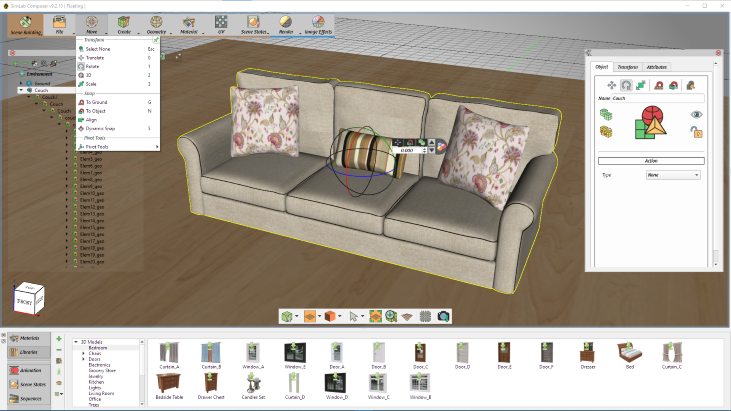Collapse the Couch node in scene tree
Screen dimensions: 731x411
[x=20, y=90]
